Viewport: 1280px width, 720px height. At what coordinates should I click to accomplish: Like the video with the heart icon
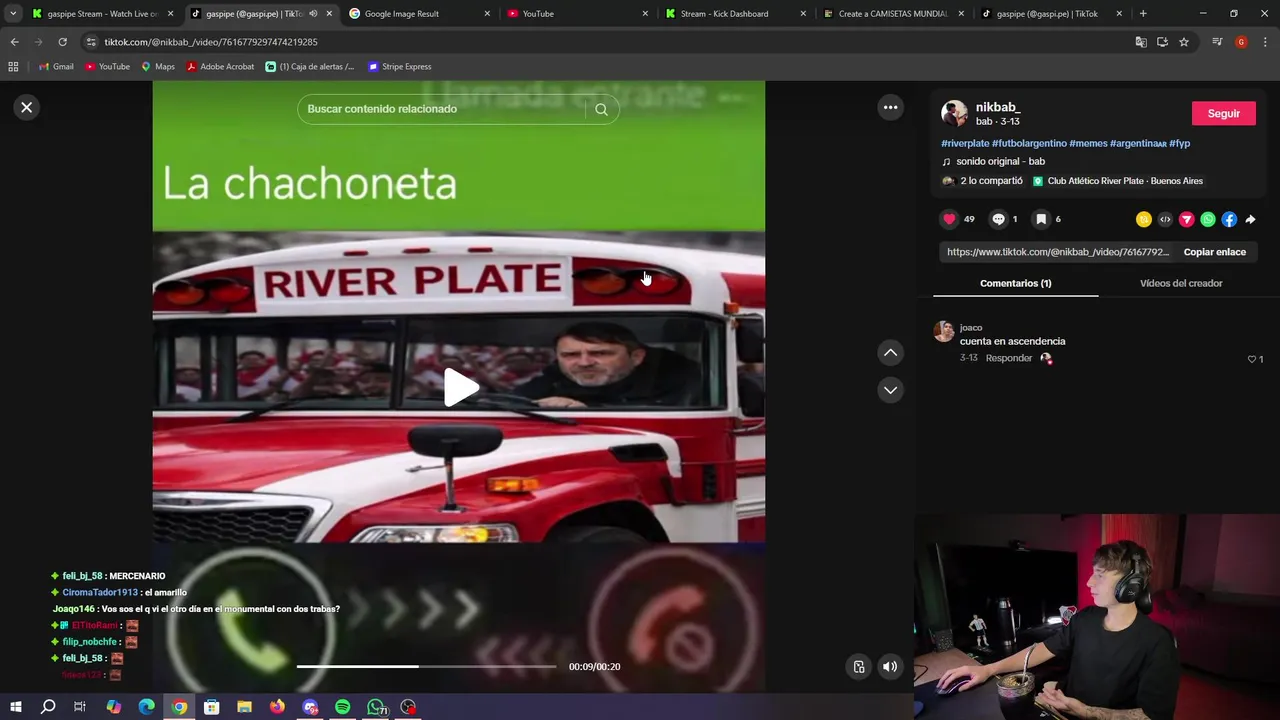tap(949, 219)
